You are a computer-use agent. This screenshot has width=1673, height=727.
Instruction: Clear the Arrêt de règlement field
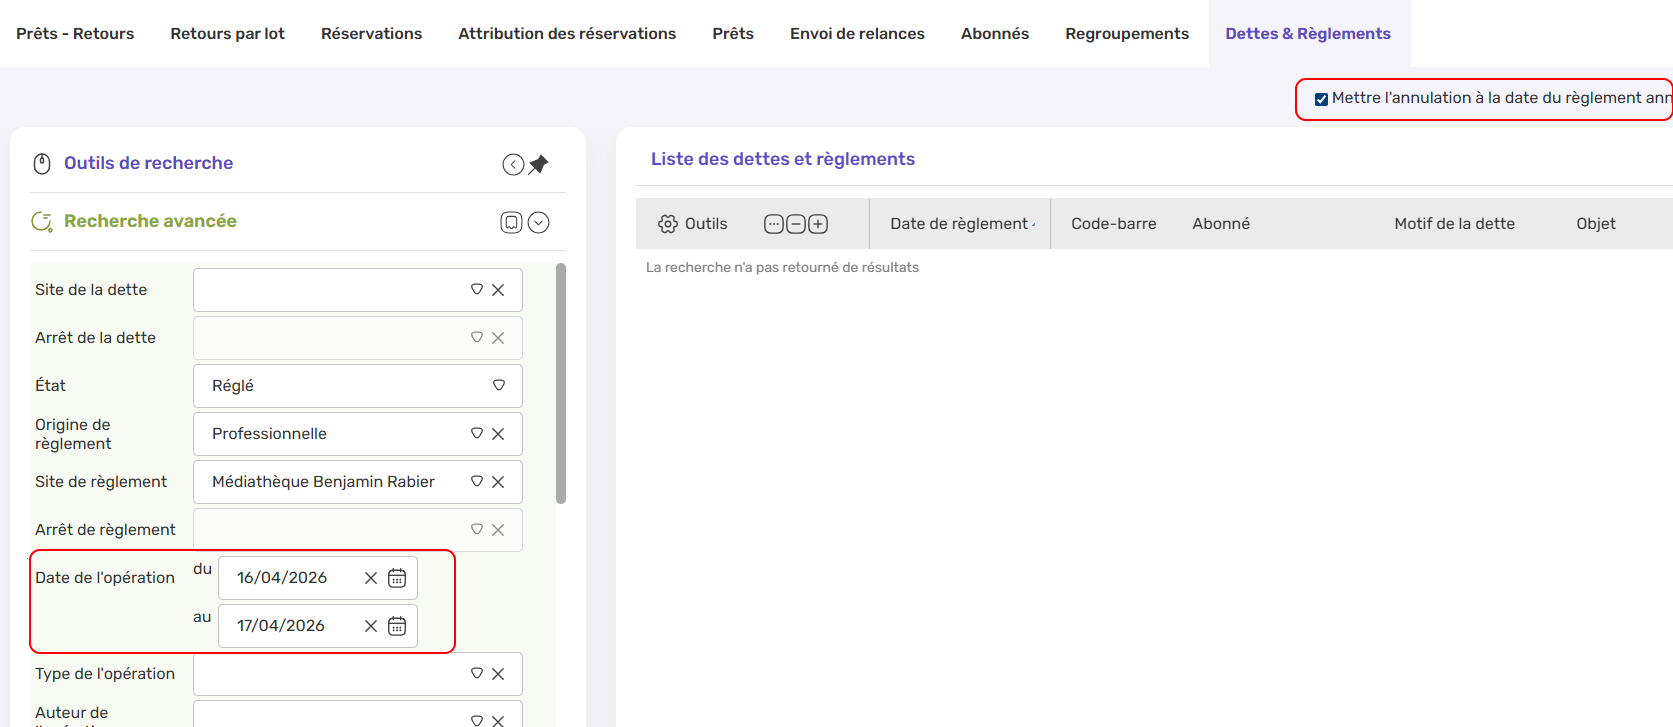coord(498,530)
